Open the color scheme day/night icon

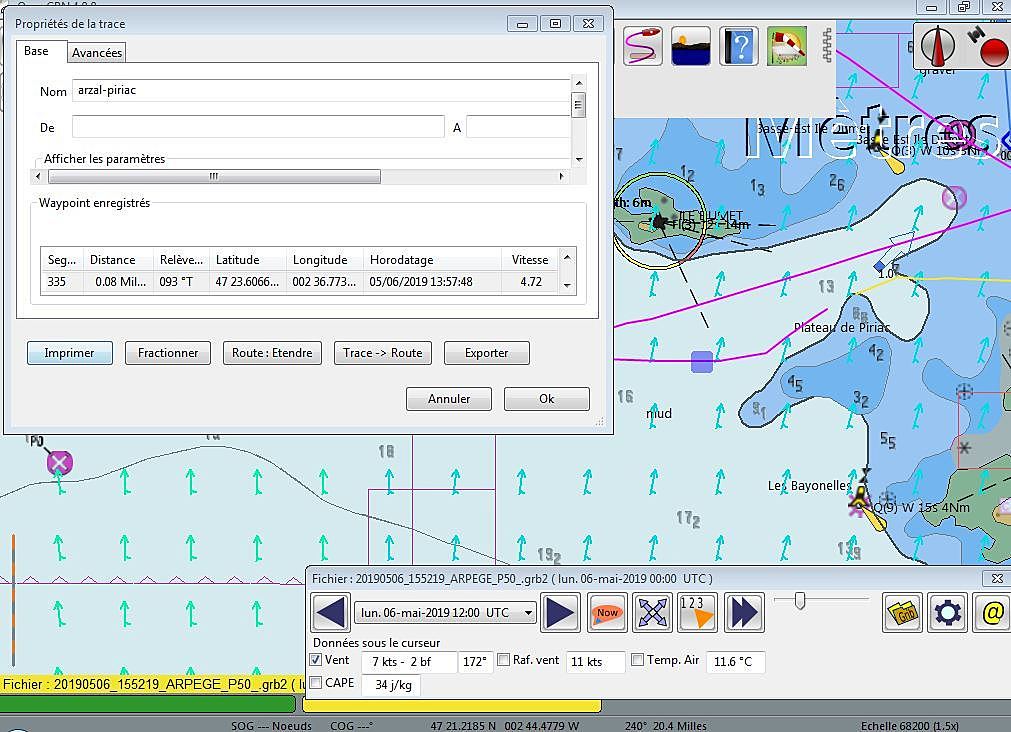click(x=691, y=46)
